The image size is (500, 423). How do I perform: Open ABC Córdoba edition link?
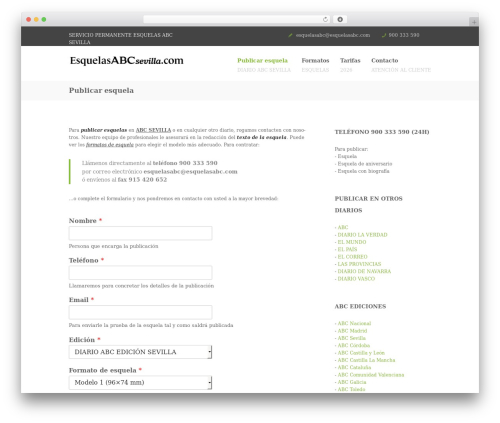[354, 345]
